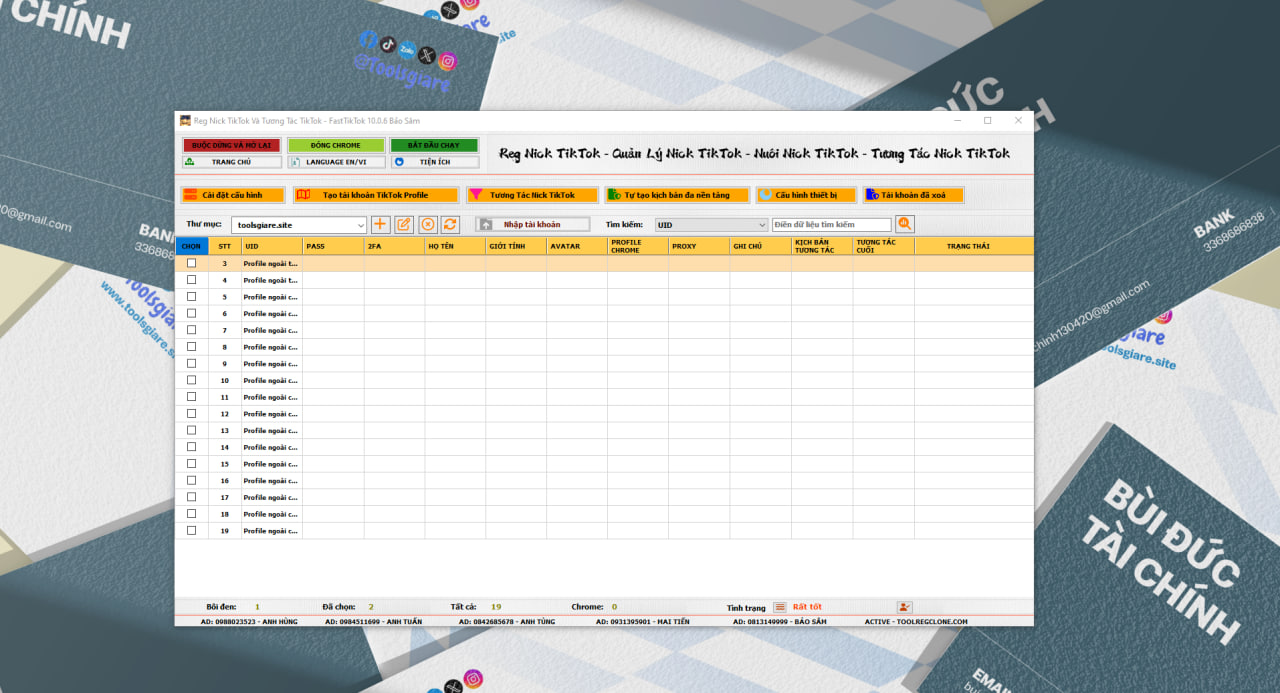The width and height of the screenshot is (1280, 693).
Task: Click the AVATAR column header
Action: [577, 246]
